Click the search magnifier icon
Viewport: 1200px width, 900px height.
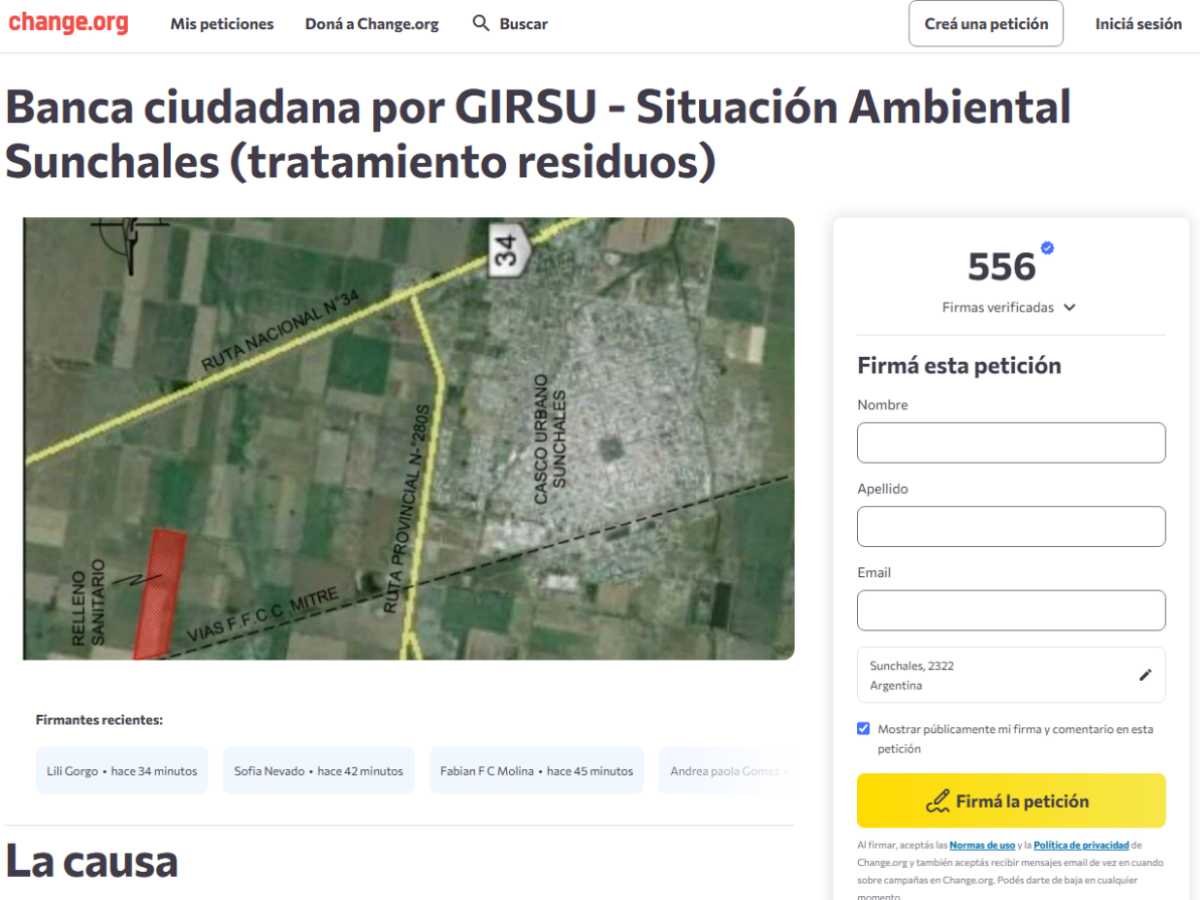coord(481,23)
